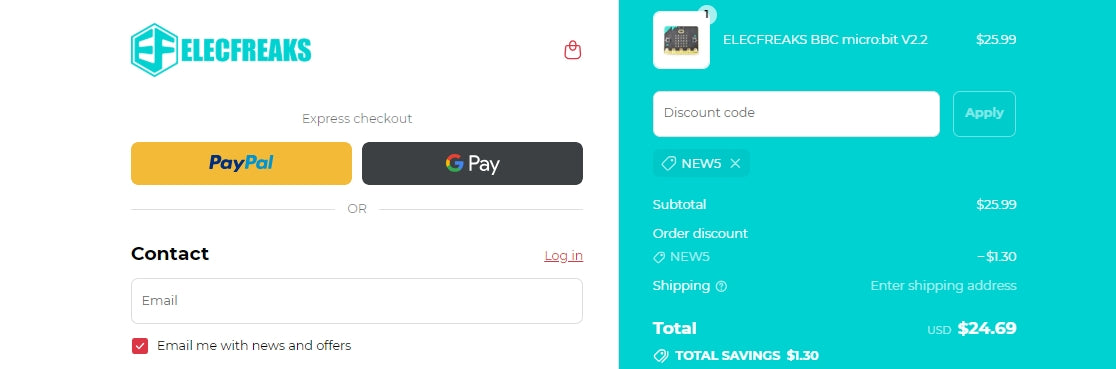Viewport: 1116px width, 369px height.
Task: Click the Enter shipping address text
Action: coord(943,286)
